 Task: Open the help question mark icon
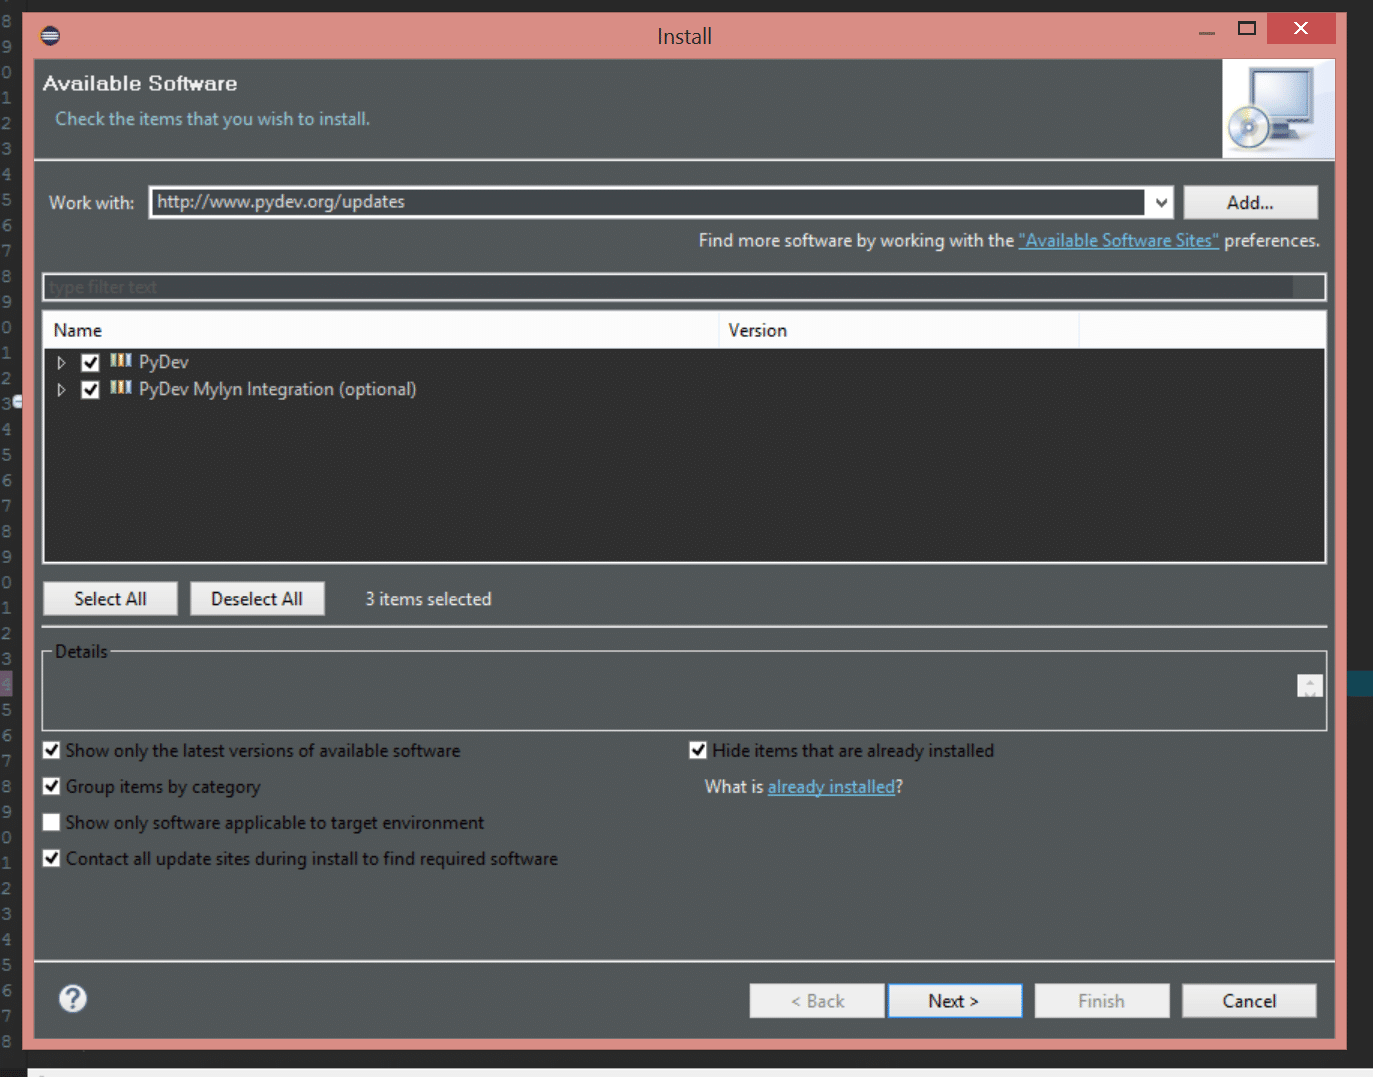(73, 998)
